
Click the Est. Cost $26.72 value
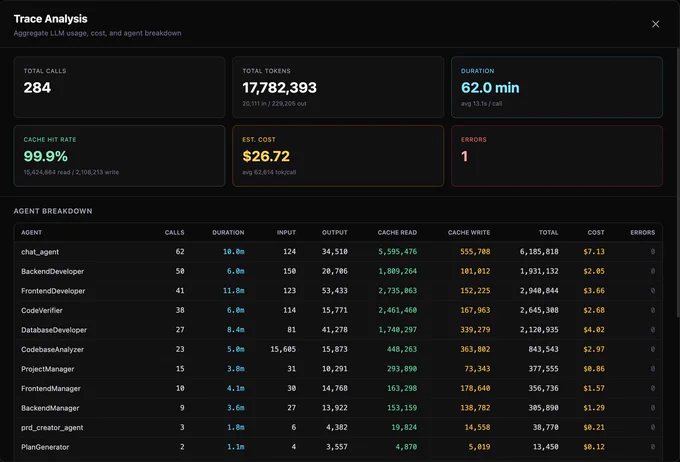coord(266,156)
